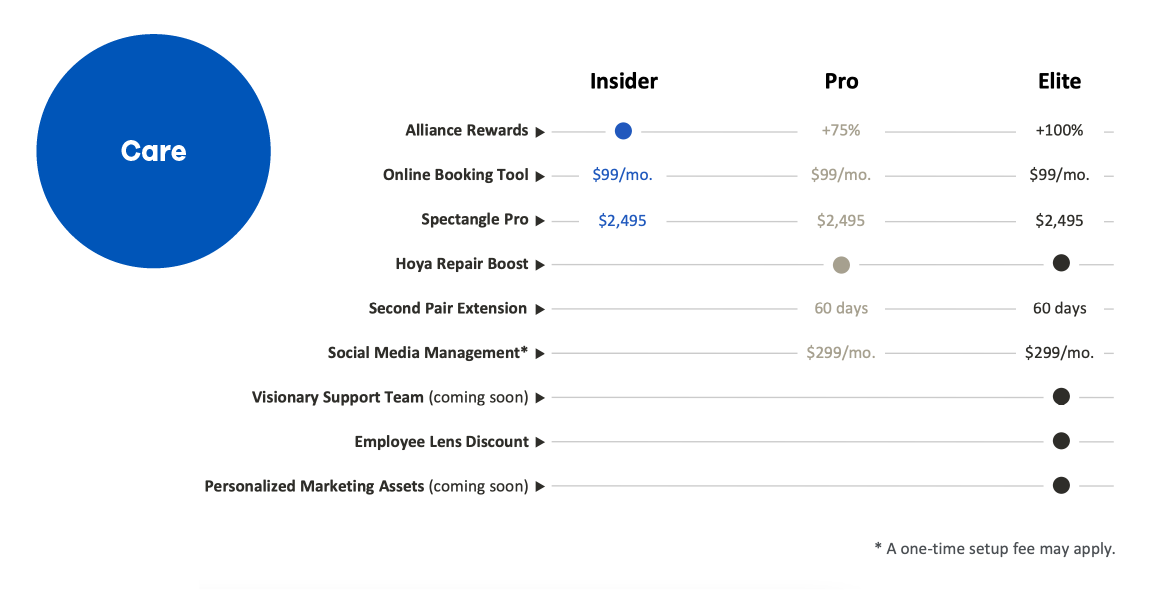This screenshot has height=608, width=1175.
Task: Click the blue Insider dot for Alliance Rewards
Action: point(623,131)
